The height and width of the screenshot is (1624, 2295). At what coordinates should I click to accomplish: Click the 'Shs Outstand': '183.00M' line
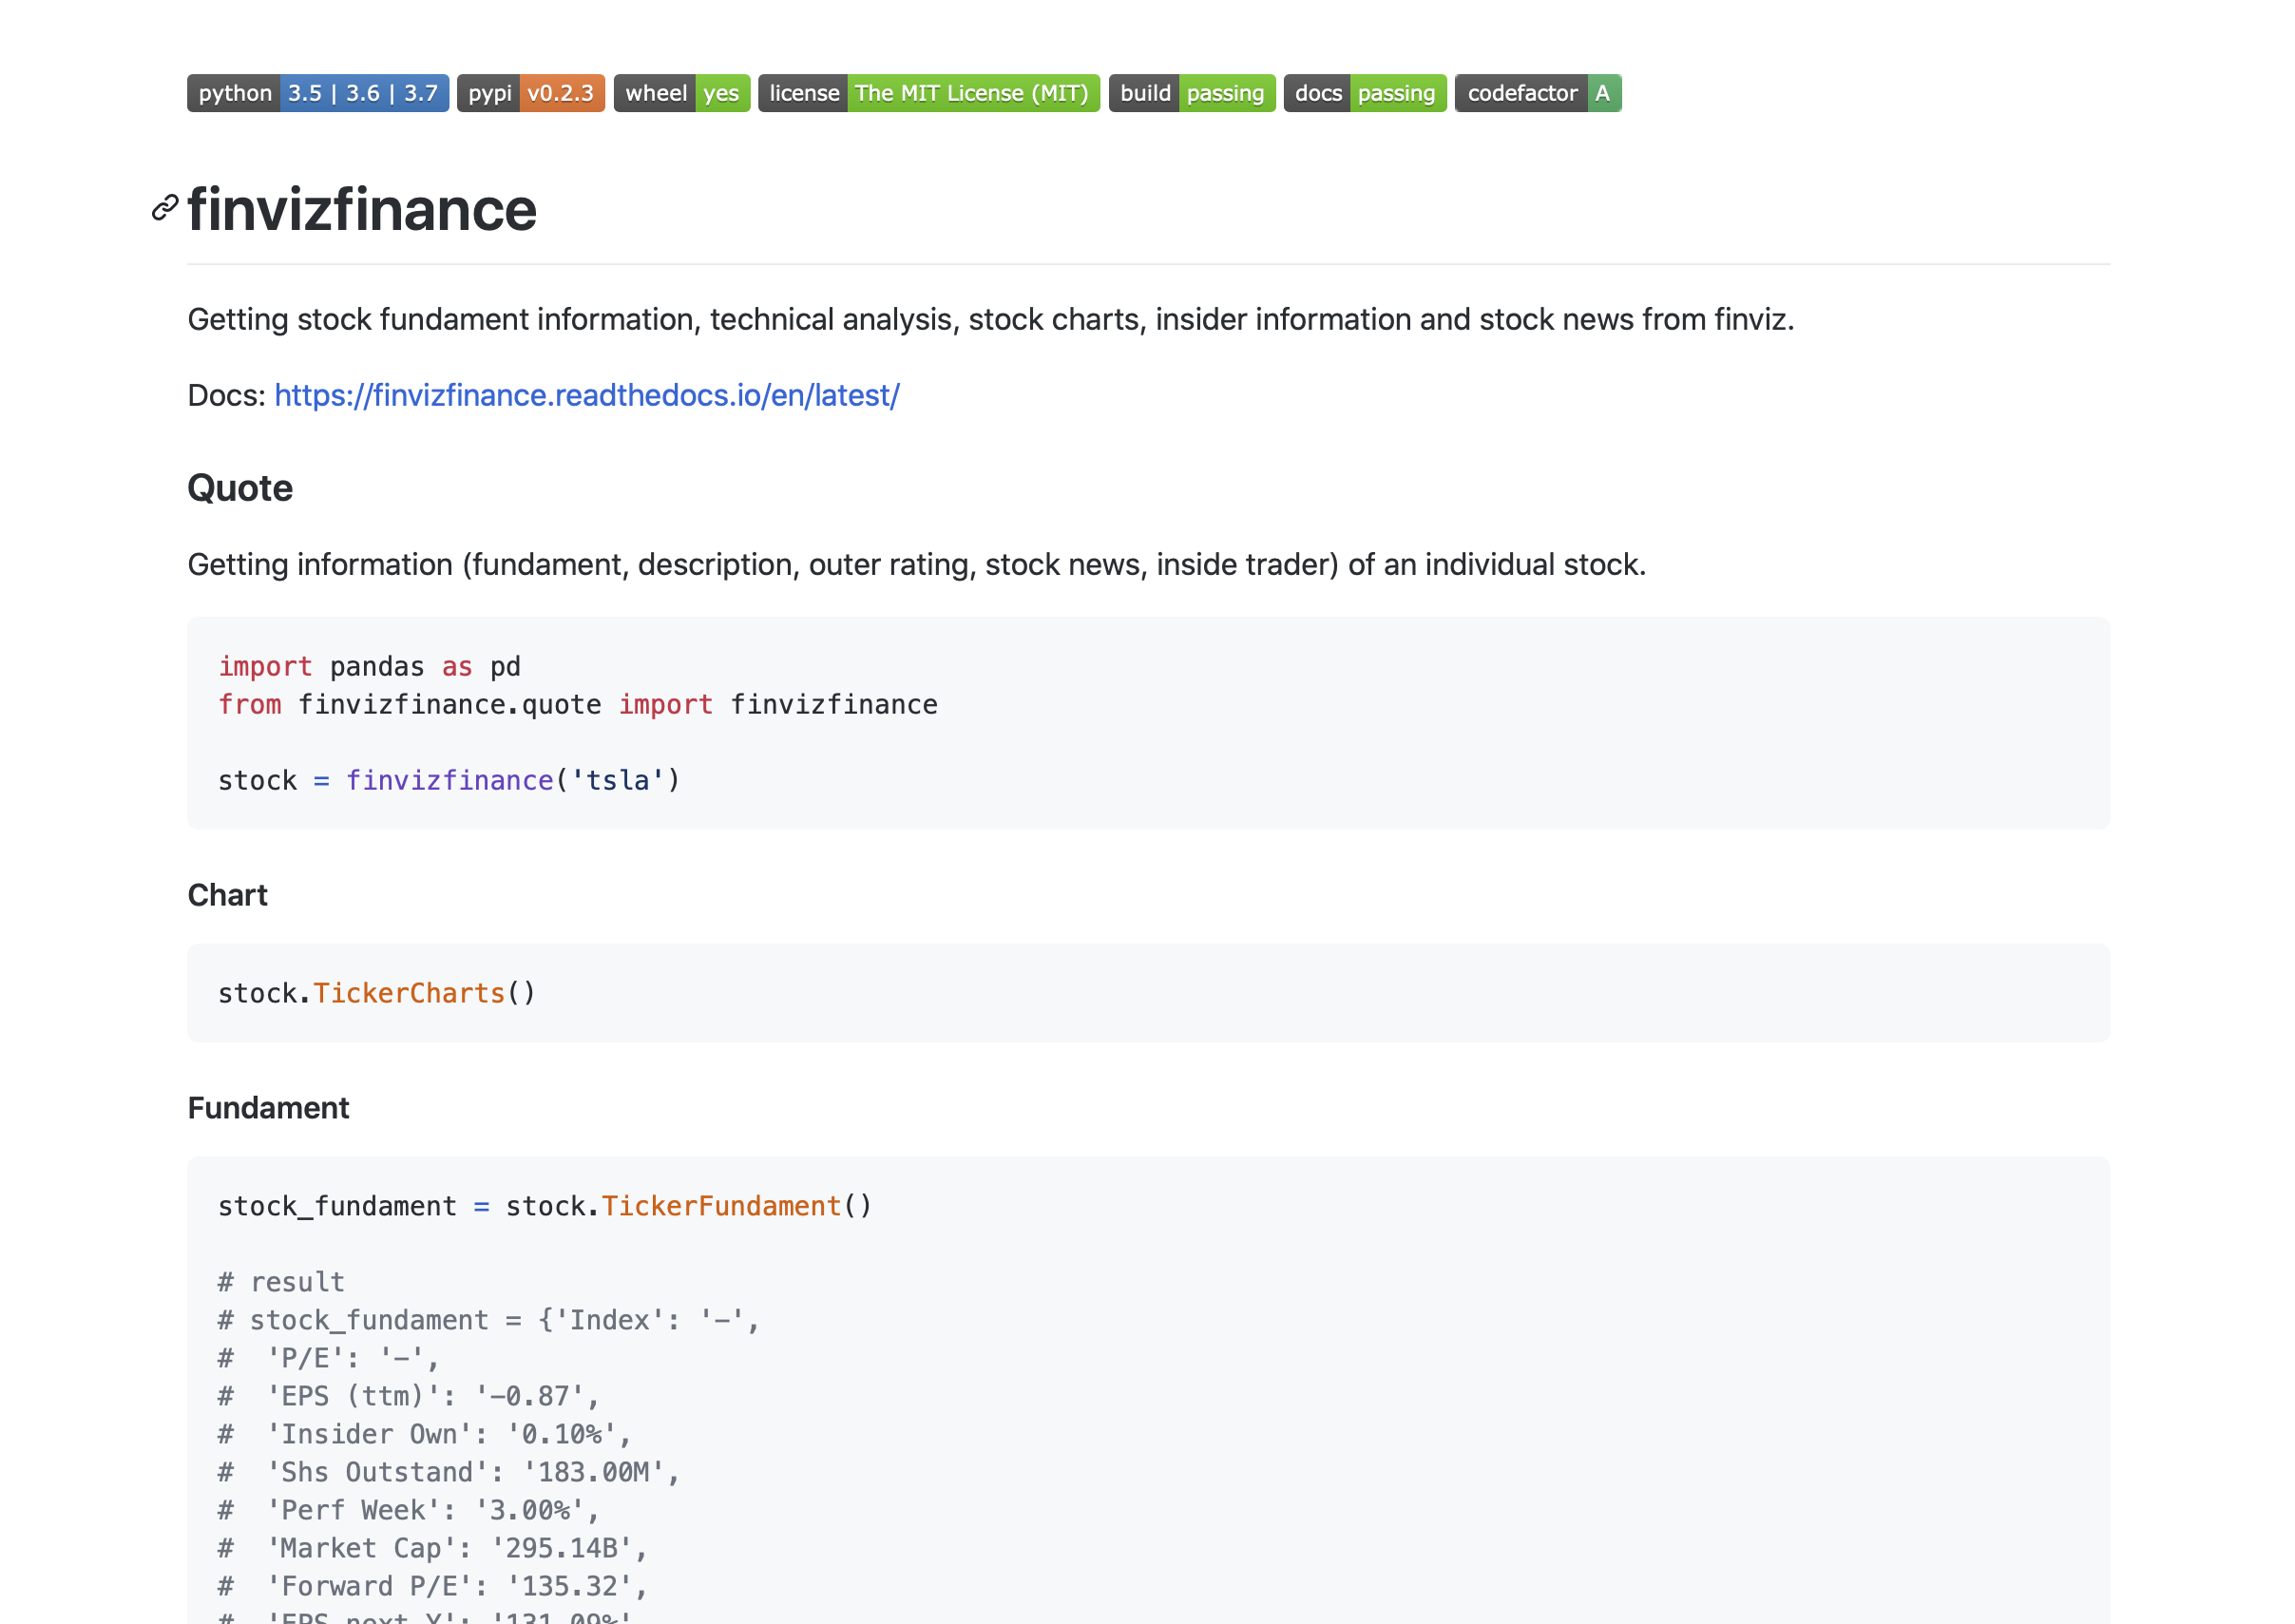click(449, 1473)
